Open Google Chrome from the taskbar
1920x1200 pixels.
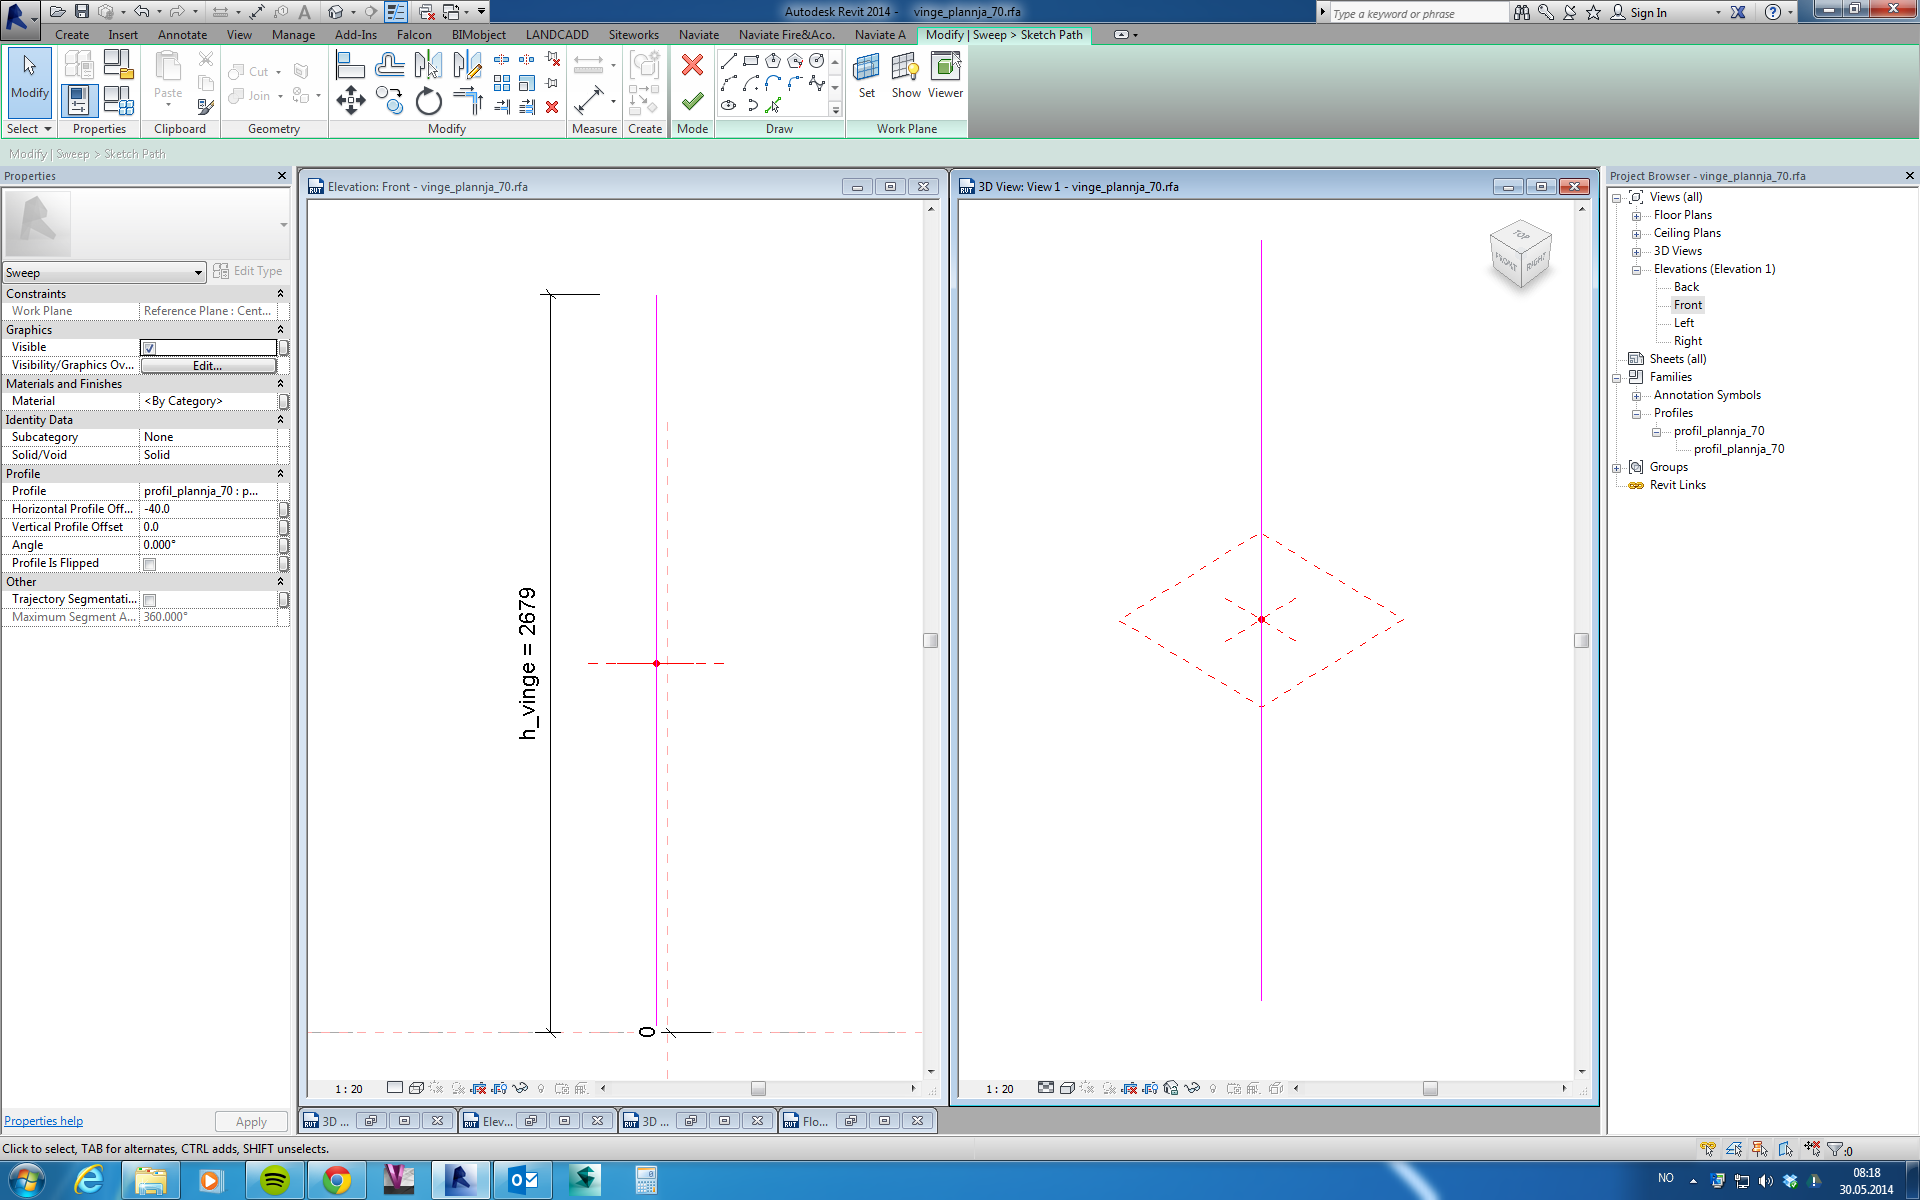click(x=337, y=1181)
